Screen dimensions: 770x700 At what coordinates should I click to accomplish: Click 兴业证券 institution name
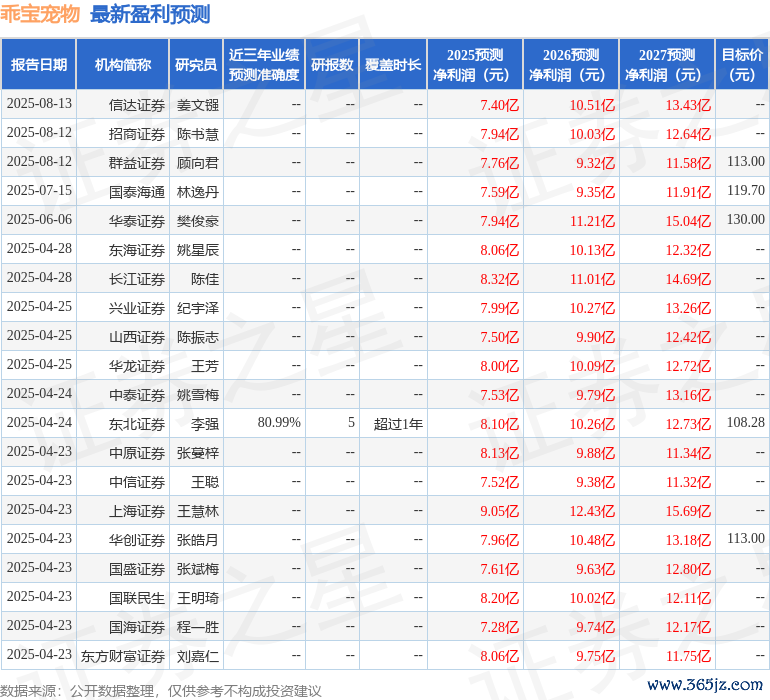(137, 308)
